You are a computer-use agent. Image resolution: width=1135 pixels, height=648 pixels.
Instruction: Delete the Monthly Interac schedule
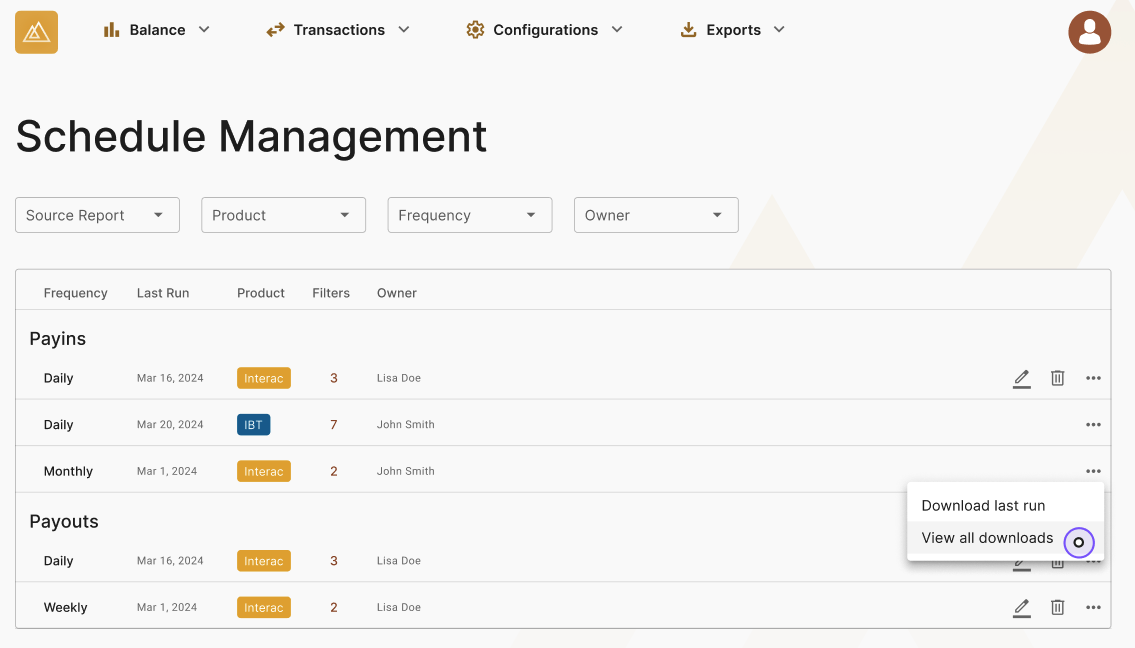[1057, 471]
